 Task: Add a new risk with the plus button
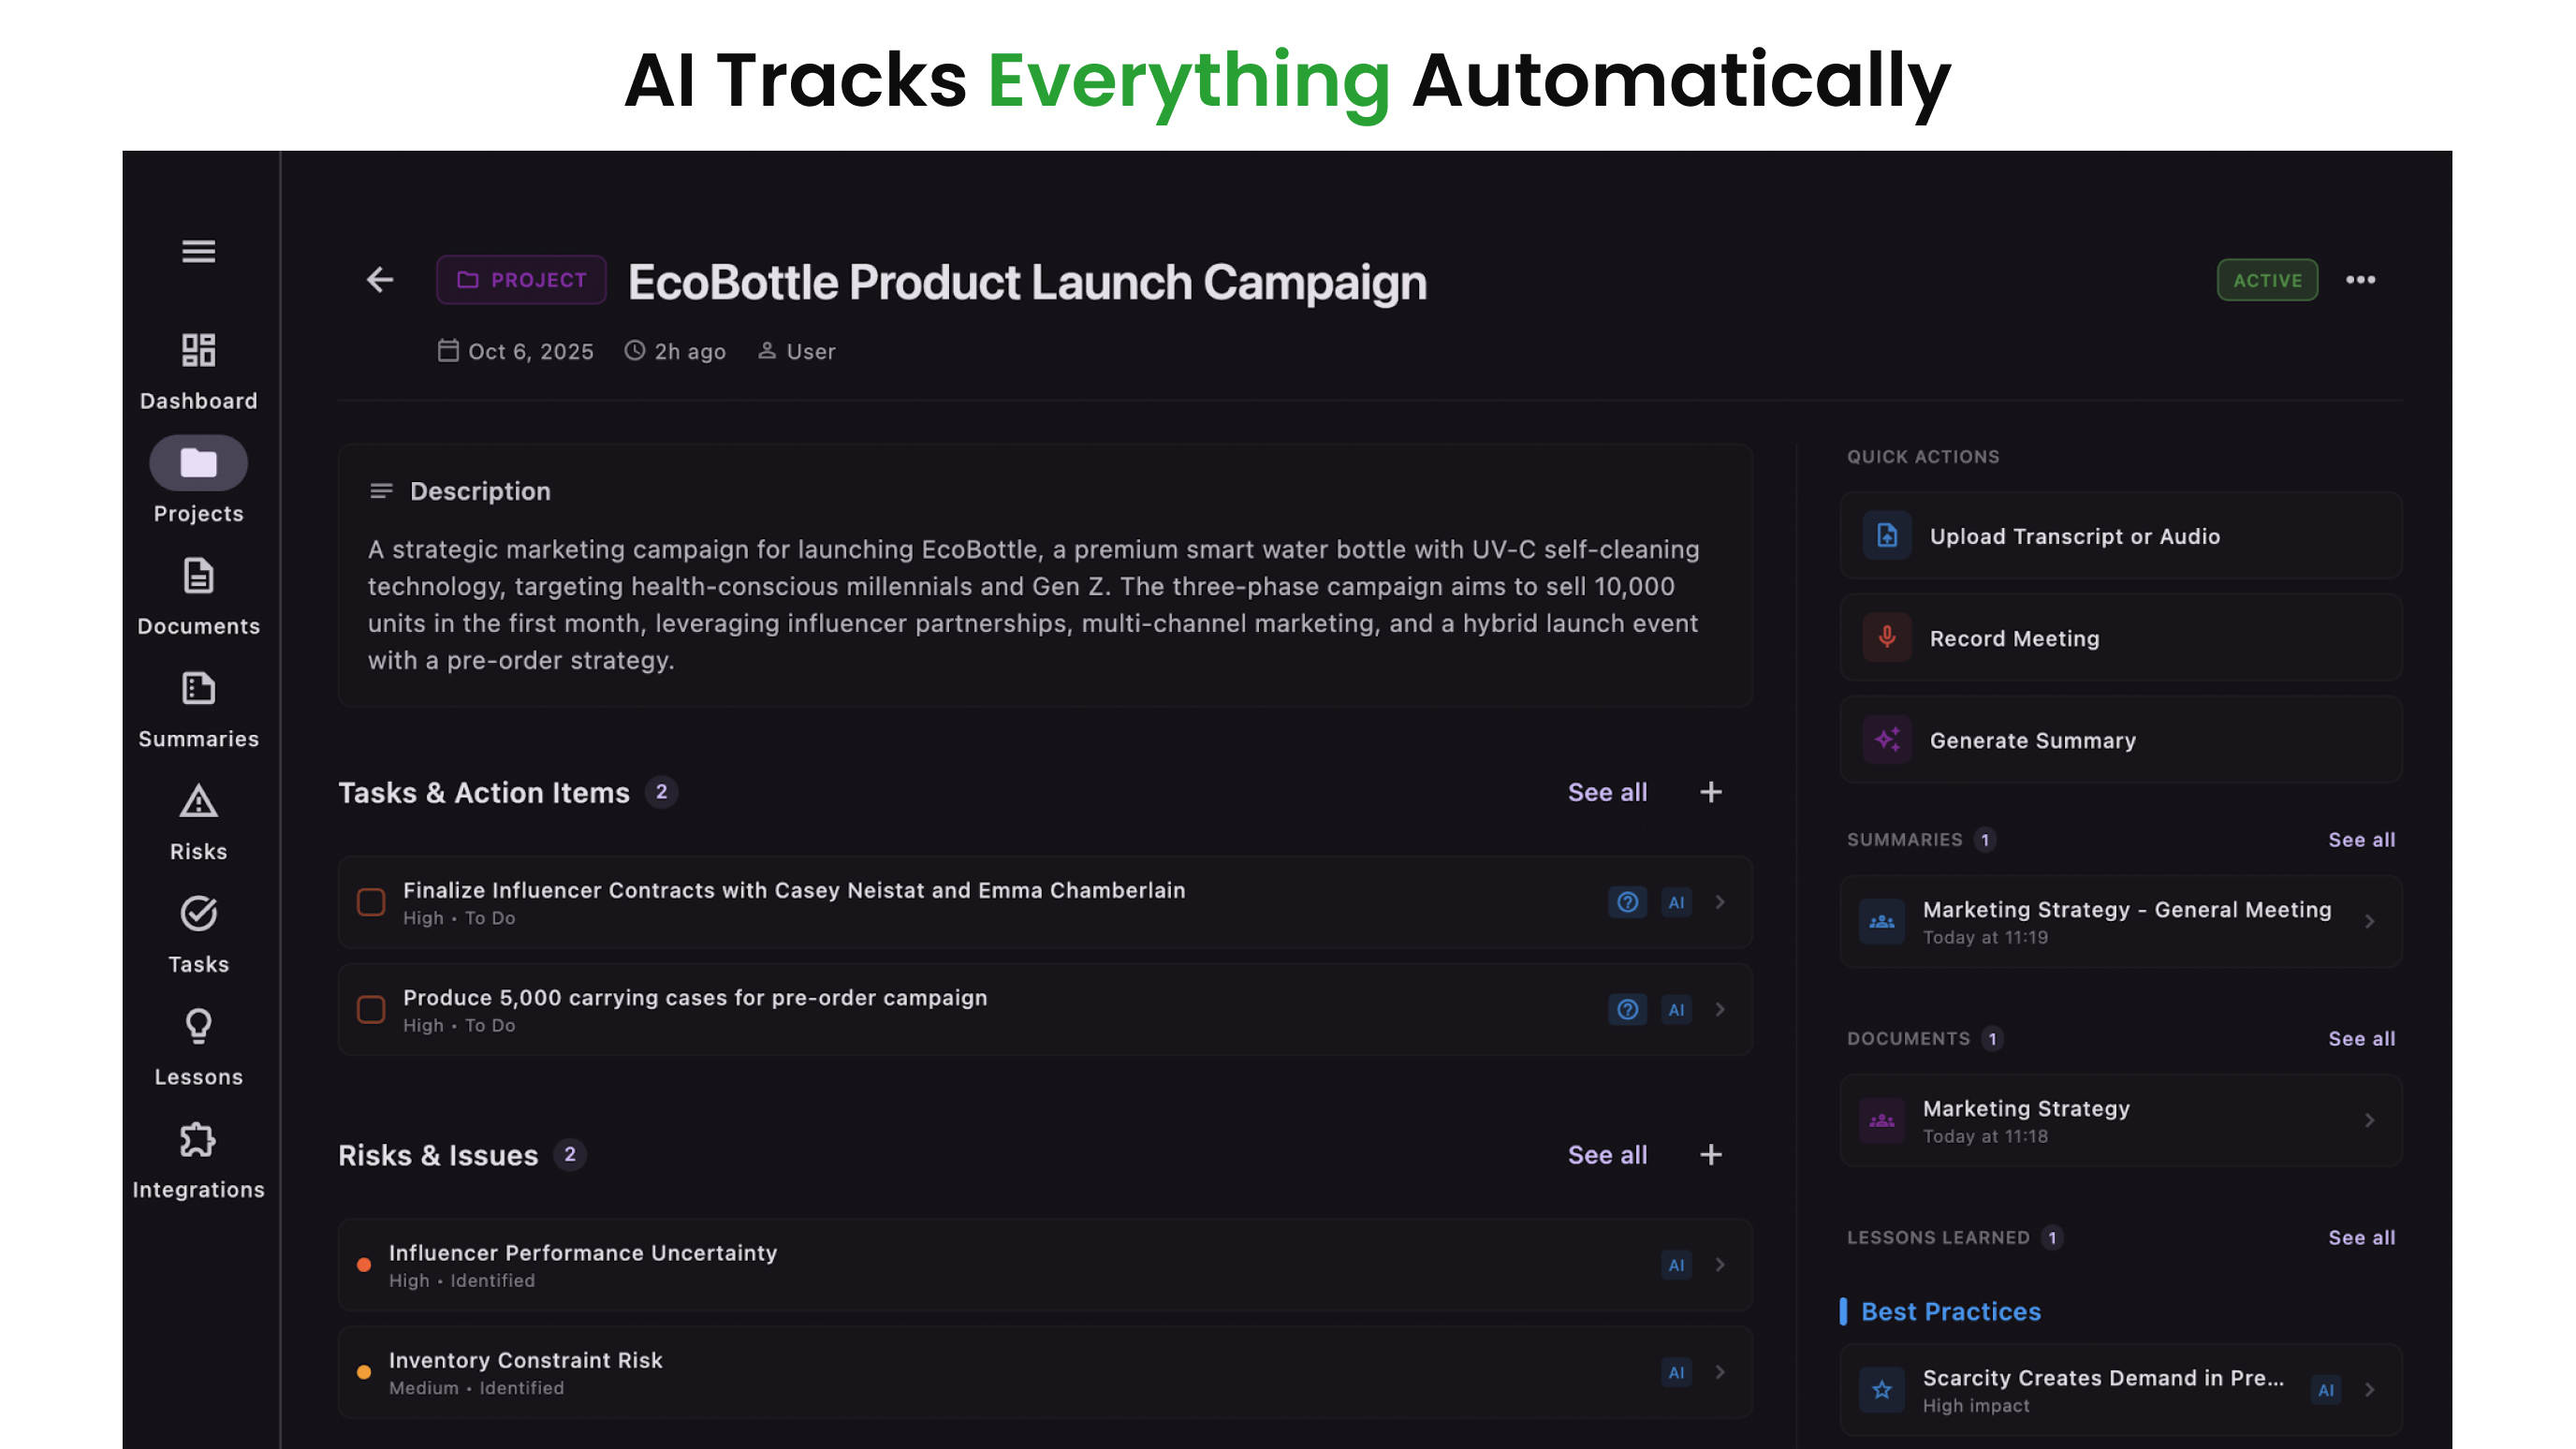(1710, 1155)
